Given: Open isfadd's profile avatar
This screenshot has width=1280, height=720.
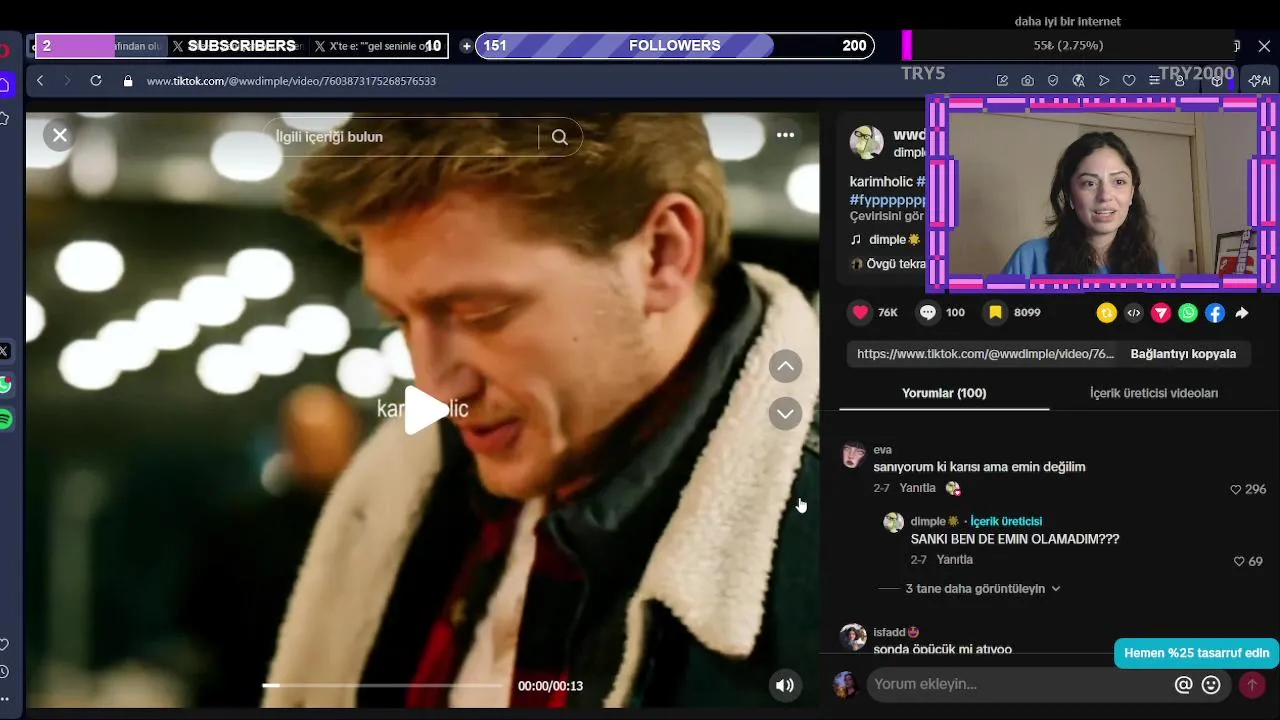Looking at the screenshot, I should [853, 637].
